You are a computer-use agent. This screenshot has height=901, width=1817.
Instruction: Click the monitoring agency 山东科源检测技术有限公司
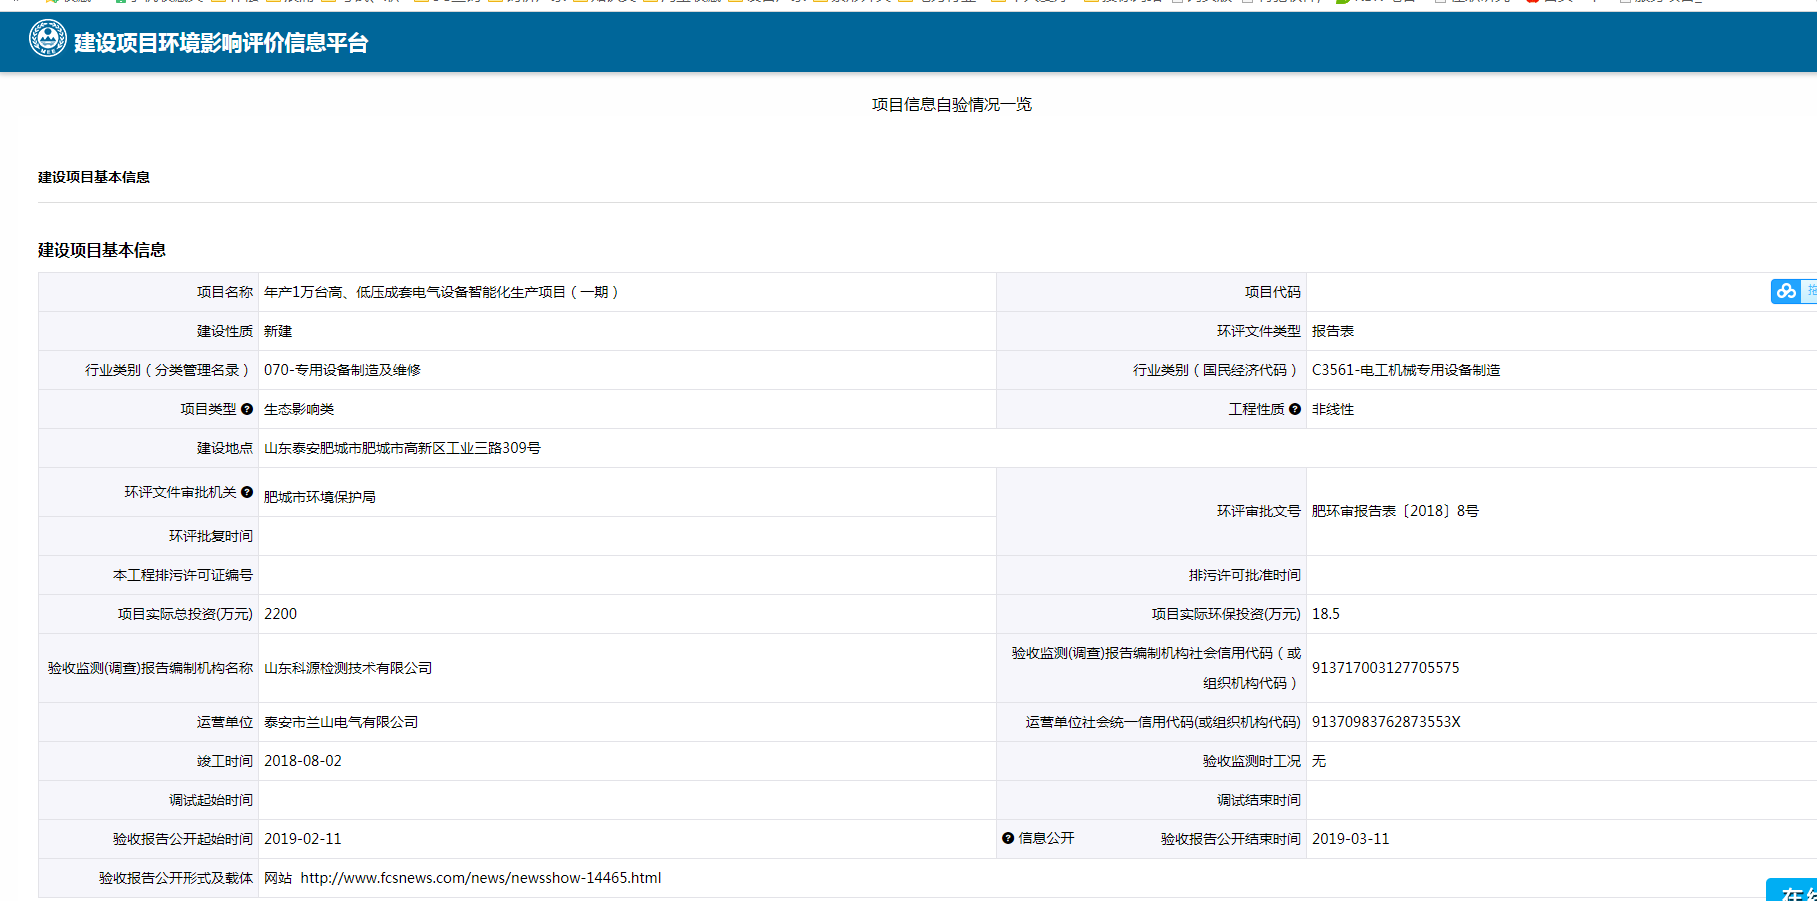tap(348, 668)
